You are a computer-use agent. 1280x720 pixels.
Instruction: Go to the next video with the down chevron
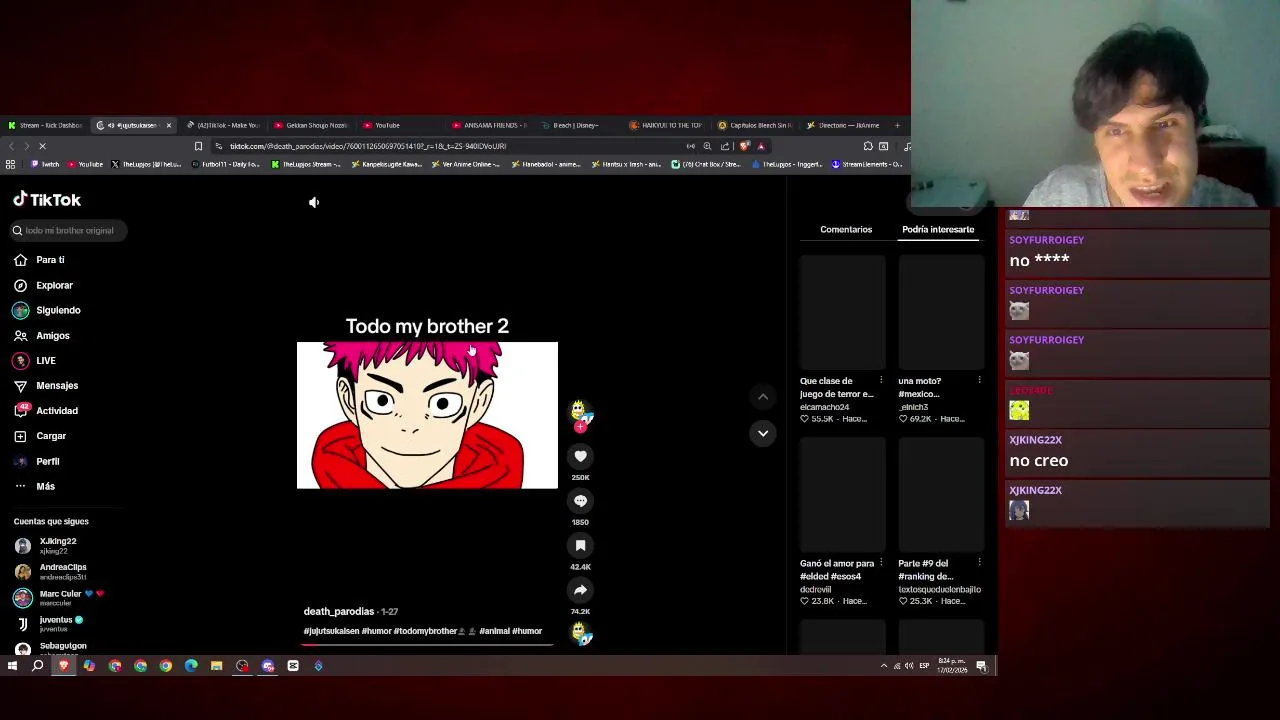(763, 433)
